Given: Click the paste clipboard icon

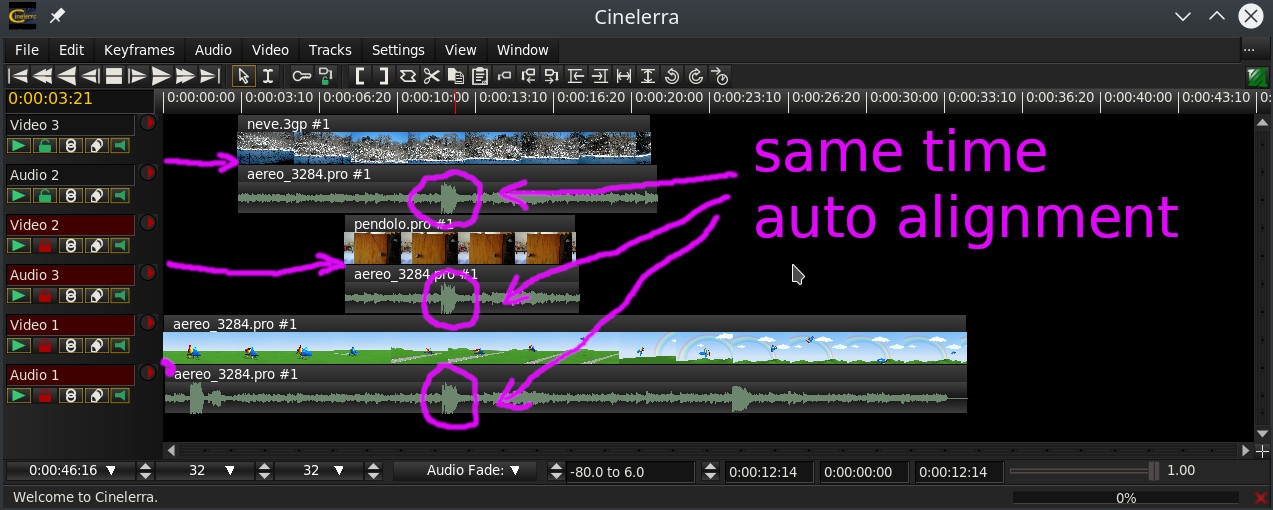Looking at the screenshot, I should pyautogui.click(x=480, y=76).
